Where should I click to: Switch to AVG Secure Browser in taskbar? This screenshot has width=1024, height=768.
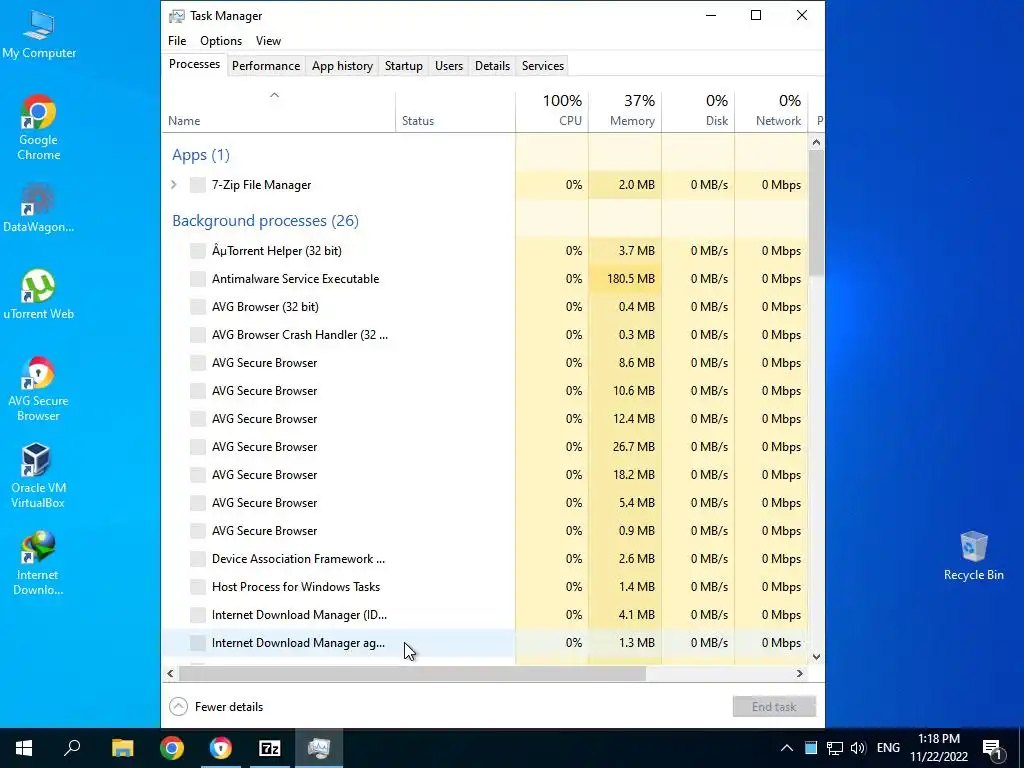pos(221,748)
